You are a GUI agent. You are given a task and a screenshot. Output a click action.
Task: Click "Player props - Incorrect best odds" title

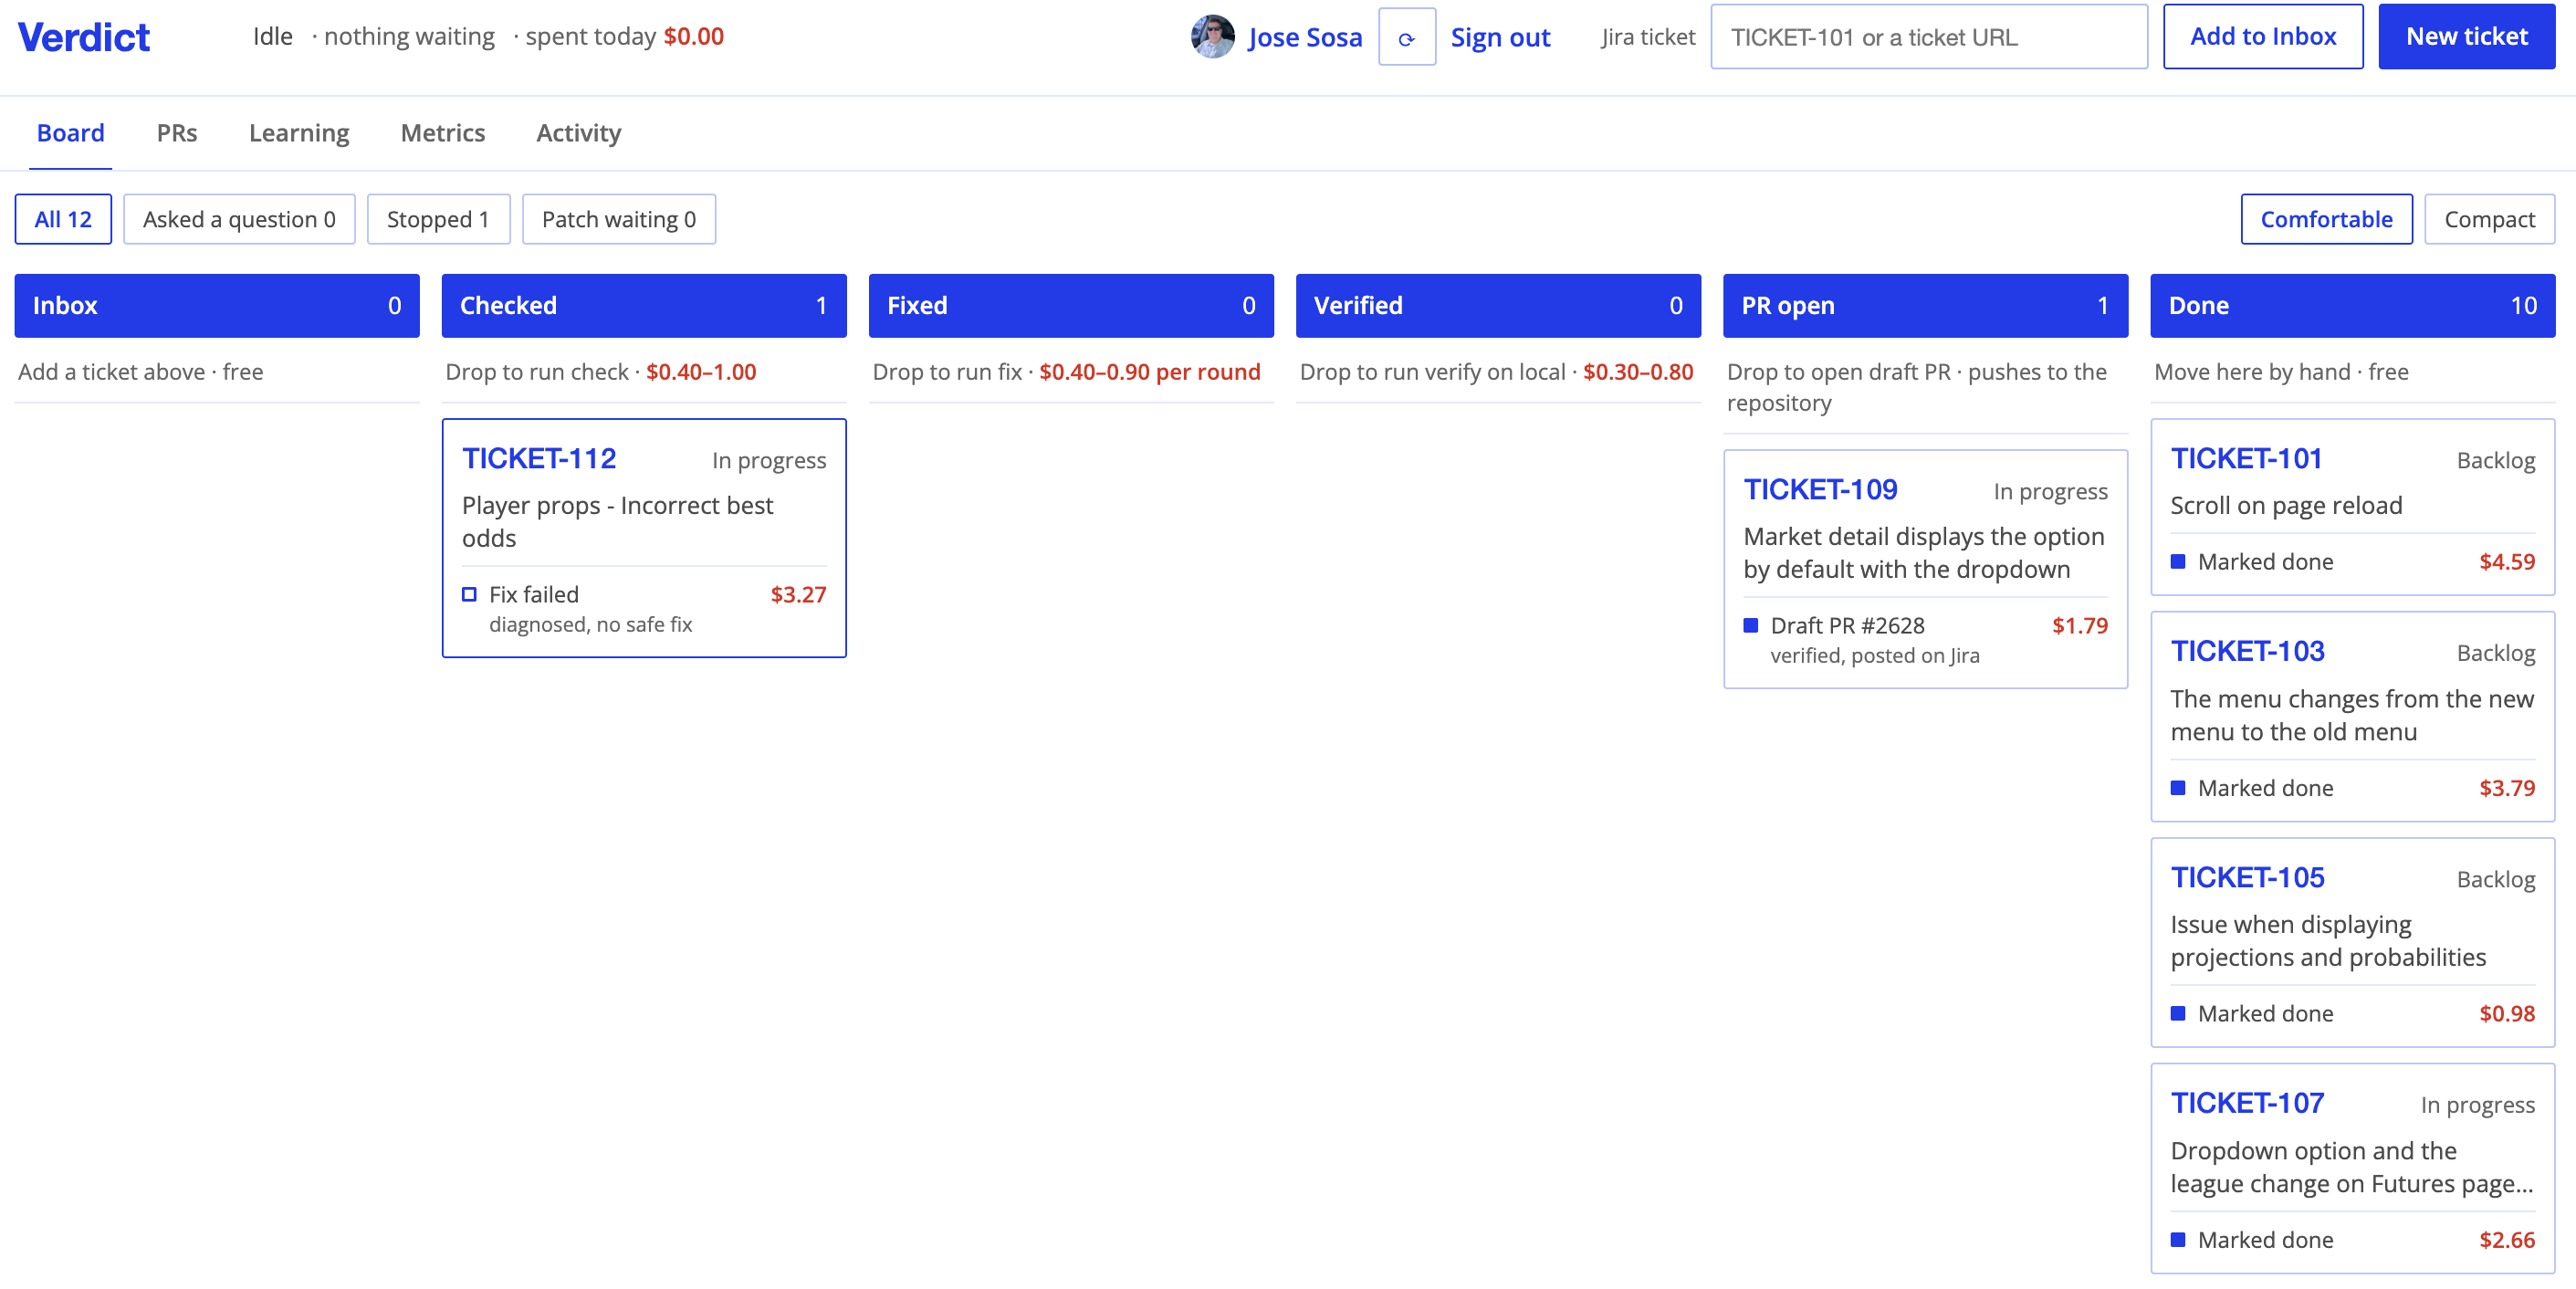tap(617, 522)
